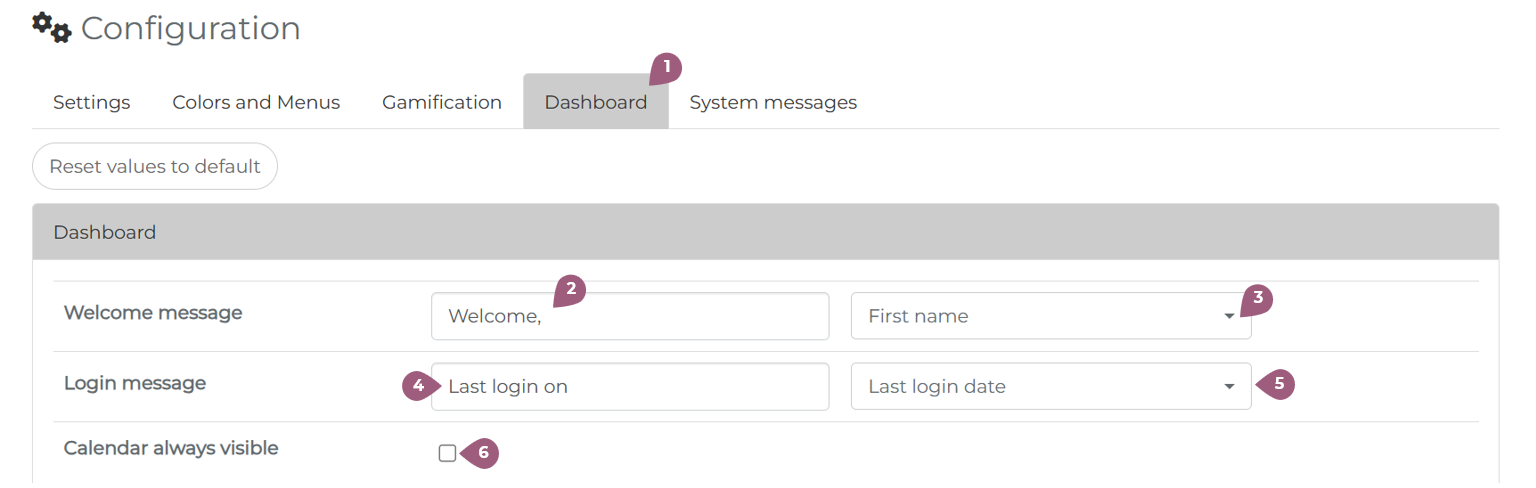Click into the Last login on field
This screenshot has width=1536, height=488.
630,386
